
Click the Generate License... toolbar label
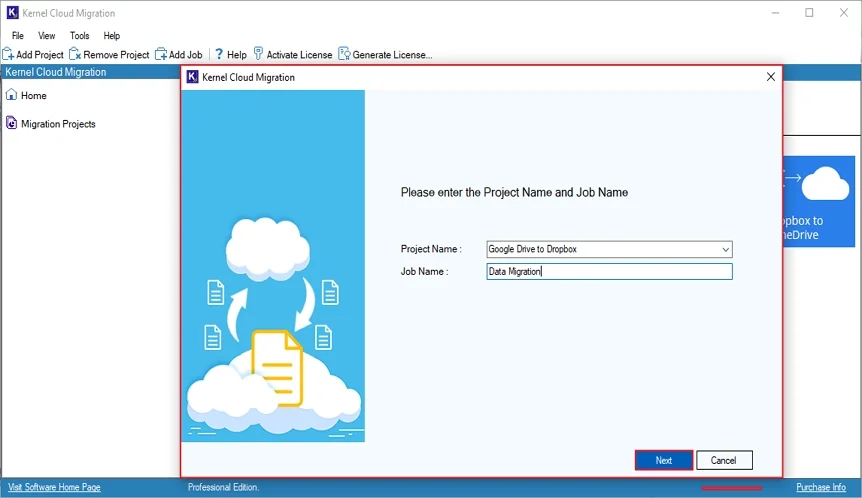click(x=392, y=55)
